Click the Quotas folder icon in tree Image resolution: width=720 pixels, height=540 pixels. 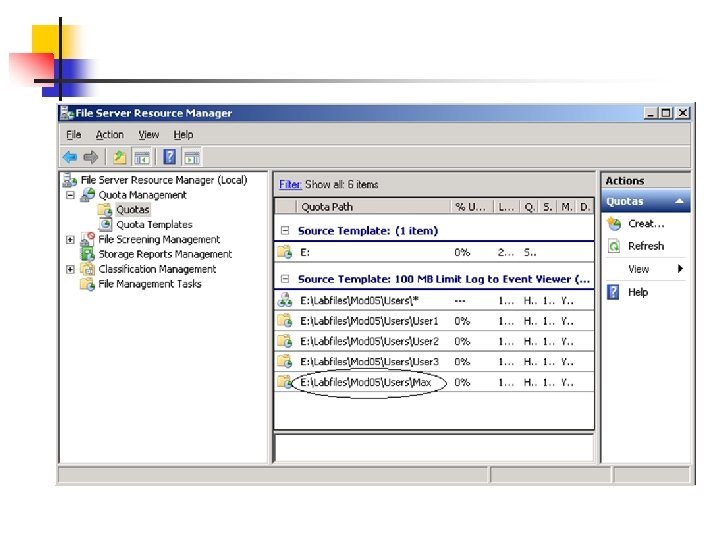(105, 210)
